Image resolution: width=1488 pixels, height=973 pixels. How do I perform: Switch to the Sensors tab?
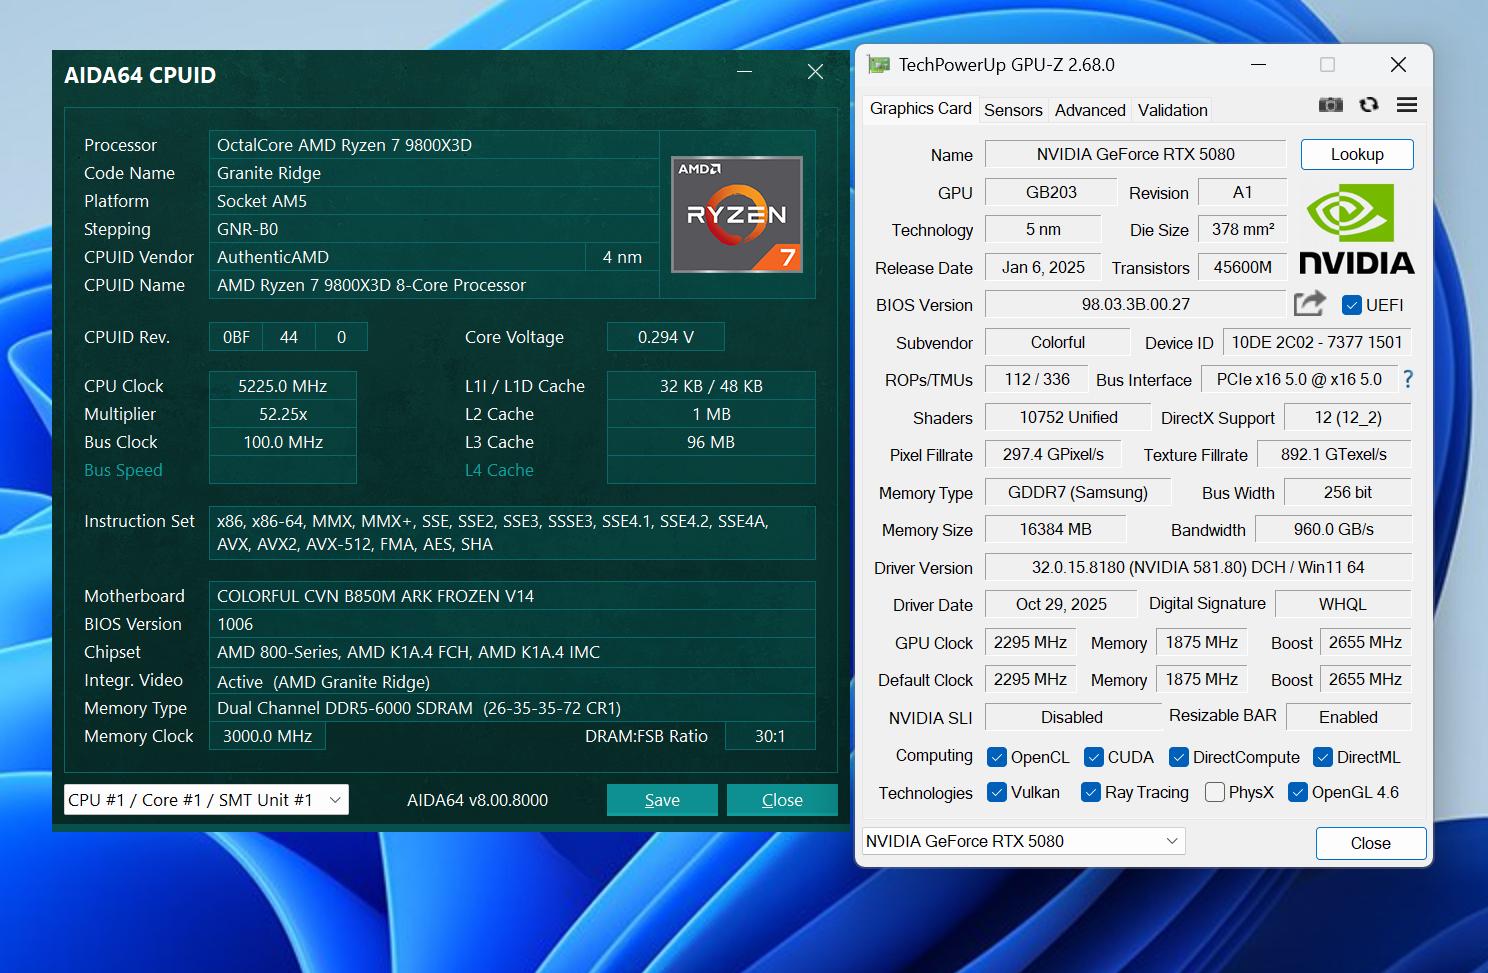click(1013, 110)
